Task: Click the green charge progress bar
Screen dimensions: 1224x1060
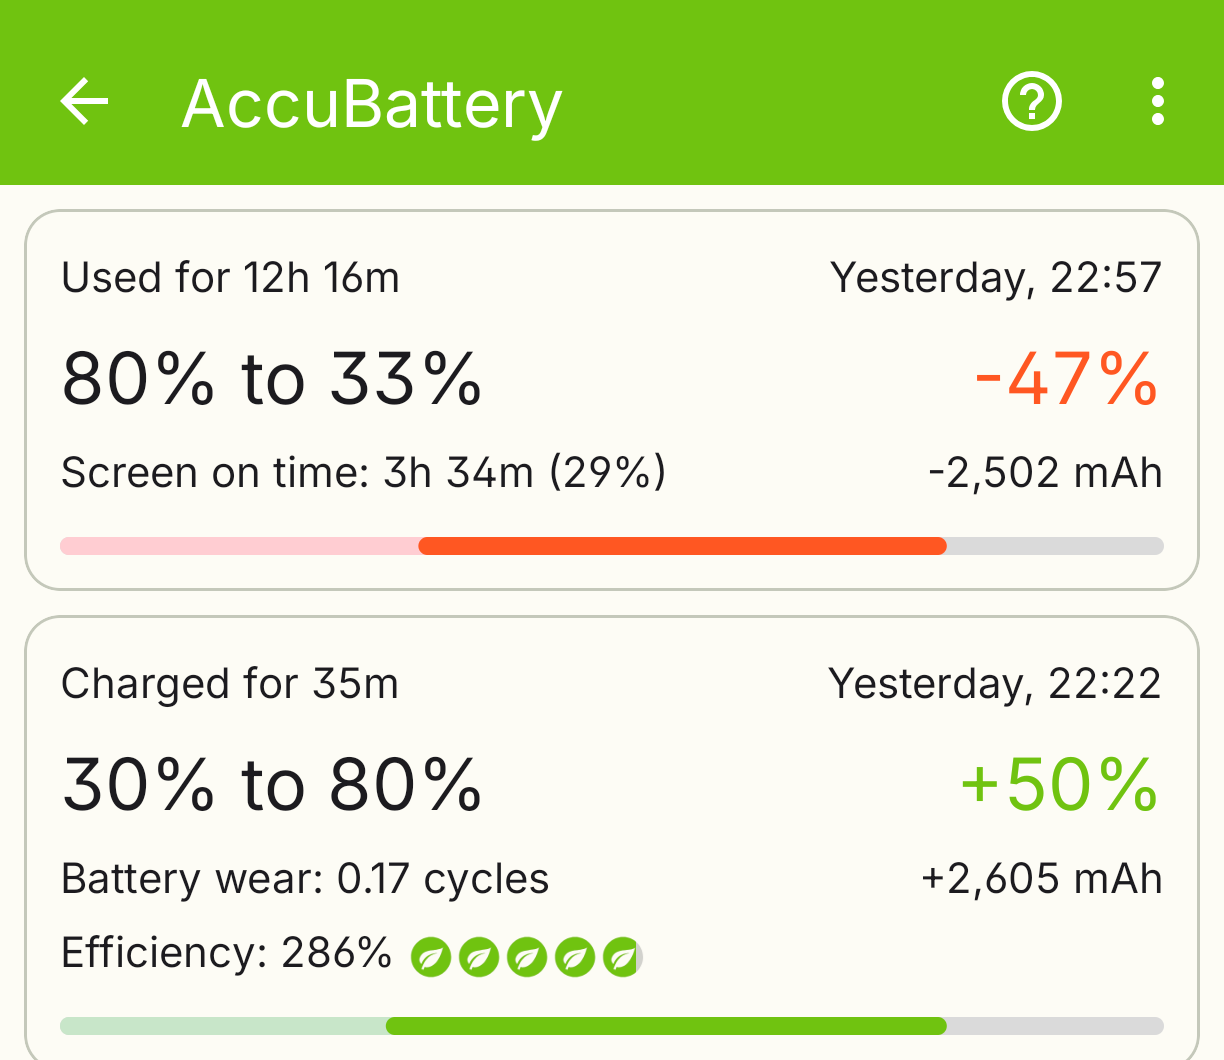Action: click(665, 1026)
